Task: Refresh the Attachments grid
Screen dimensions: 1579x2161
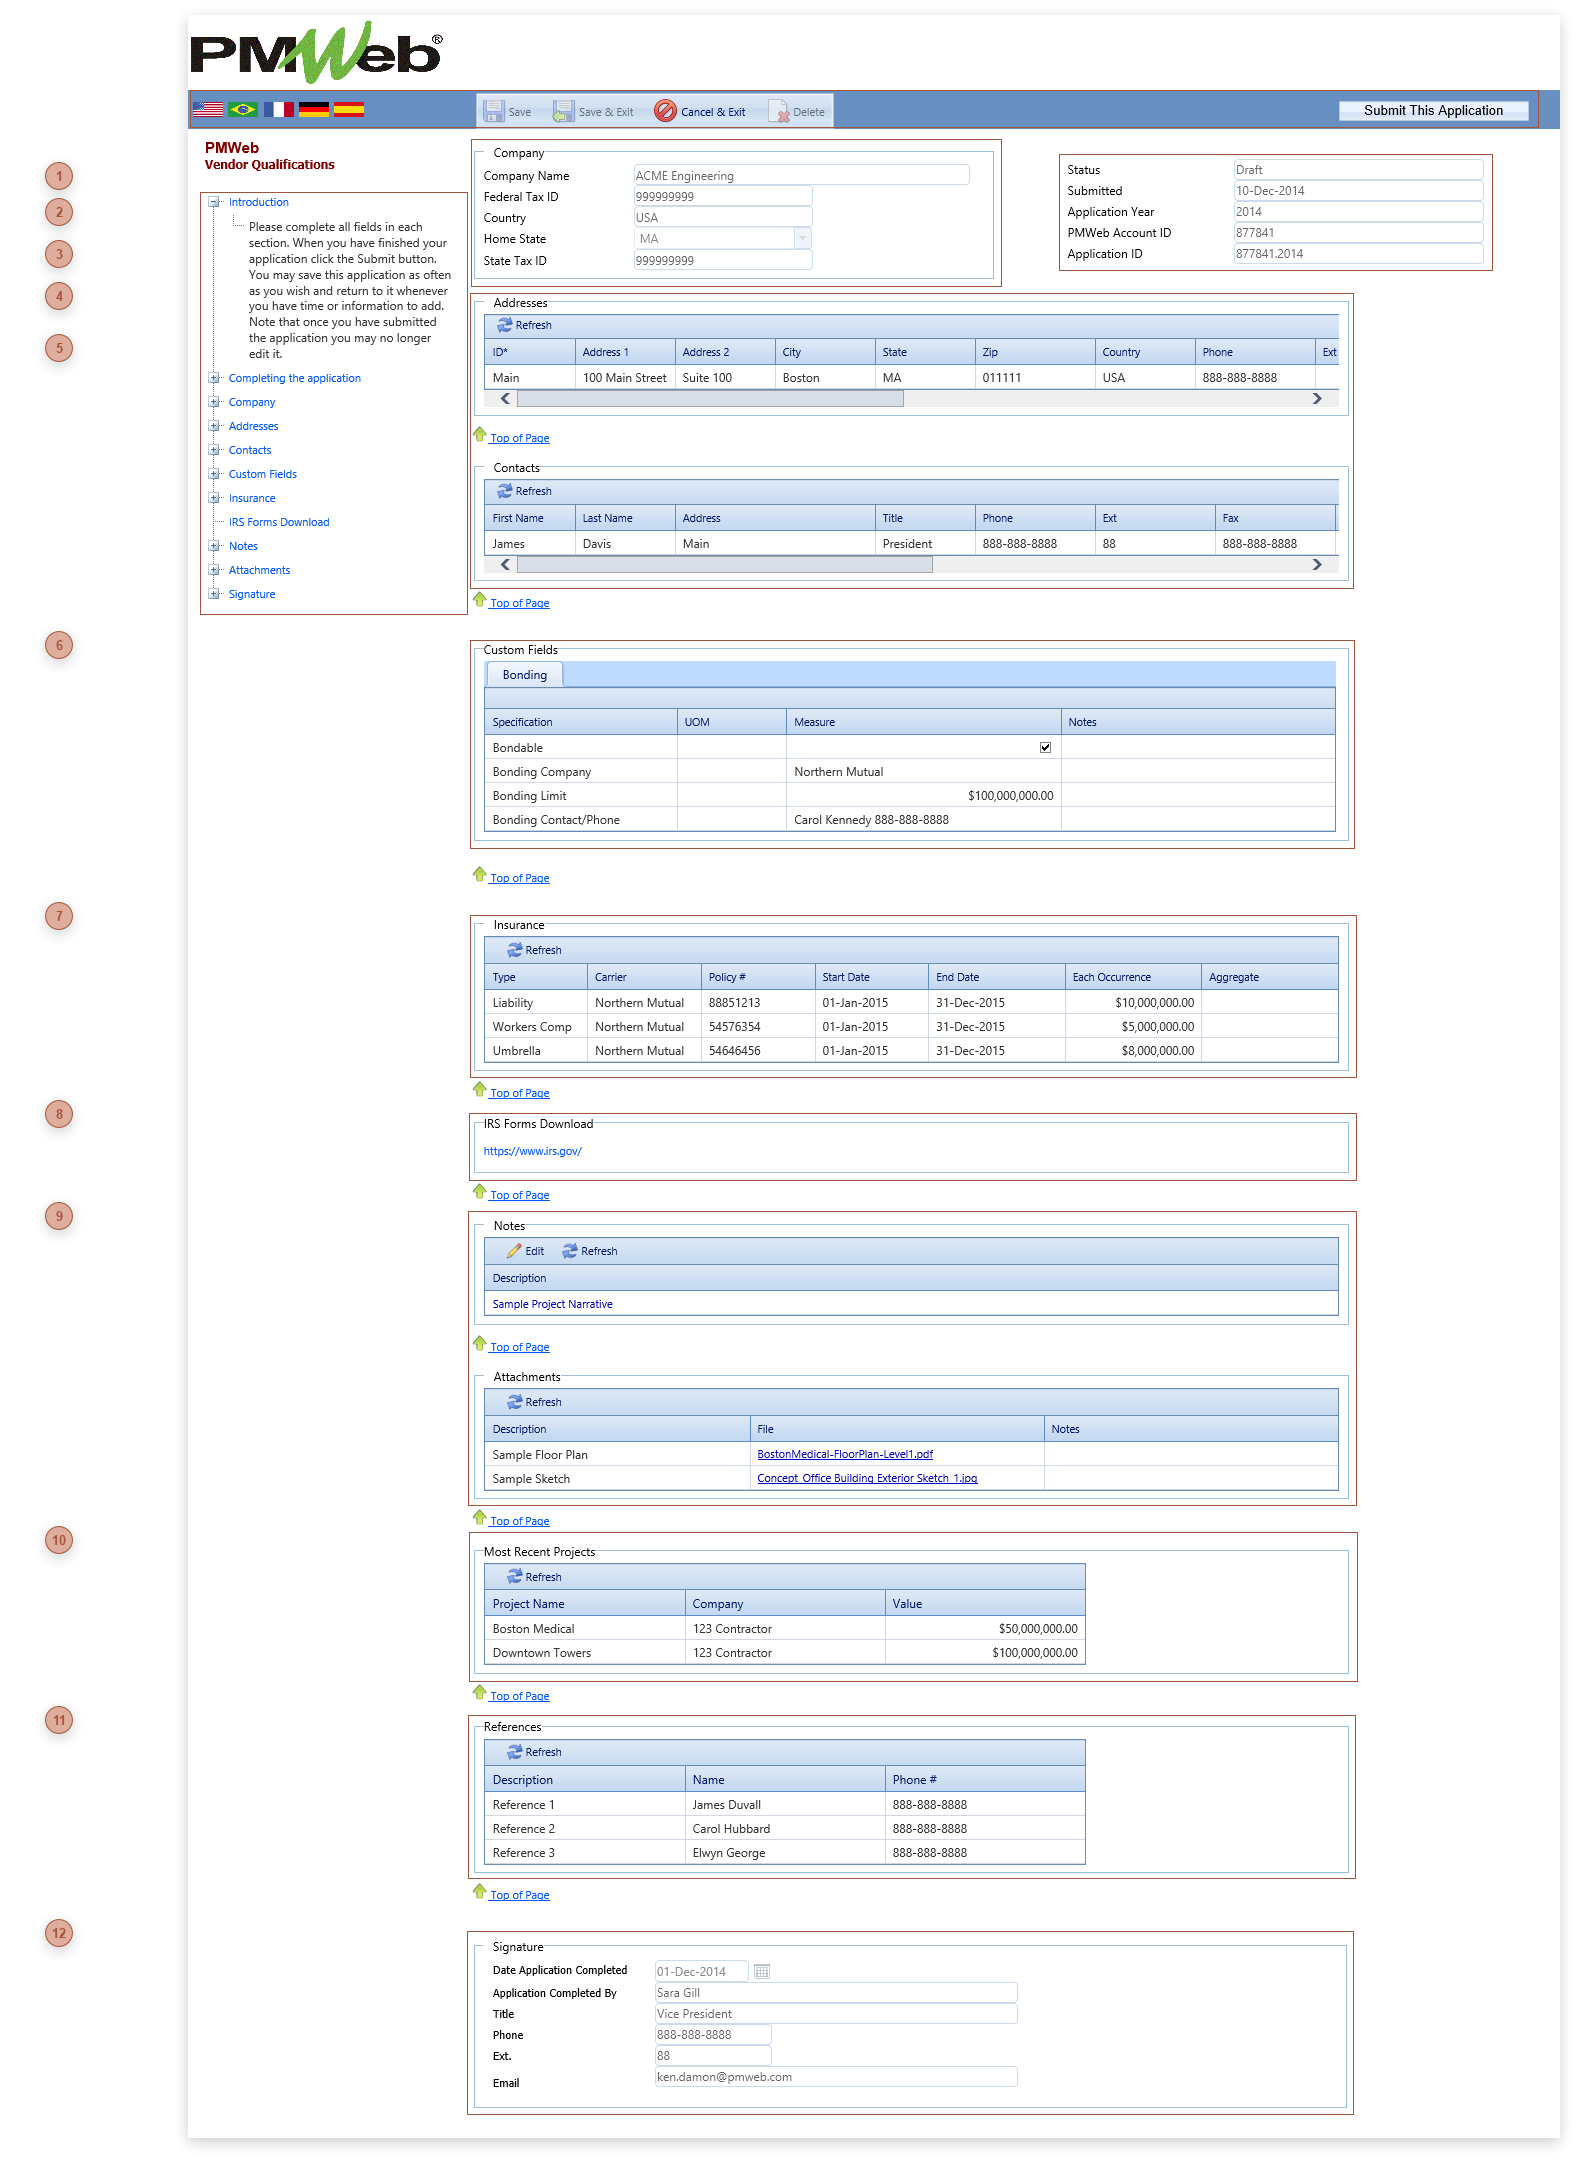Action: pyautogui.click(x=534, y=1402)
